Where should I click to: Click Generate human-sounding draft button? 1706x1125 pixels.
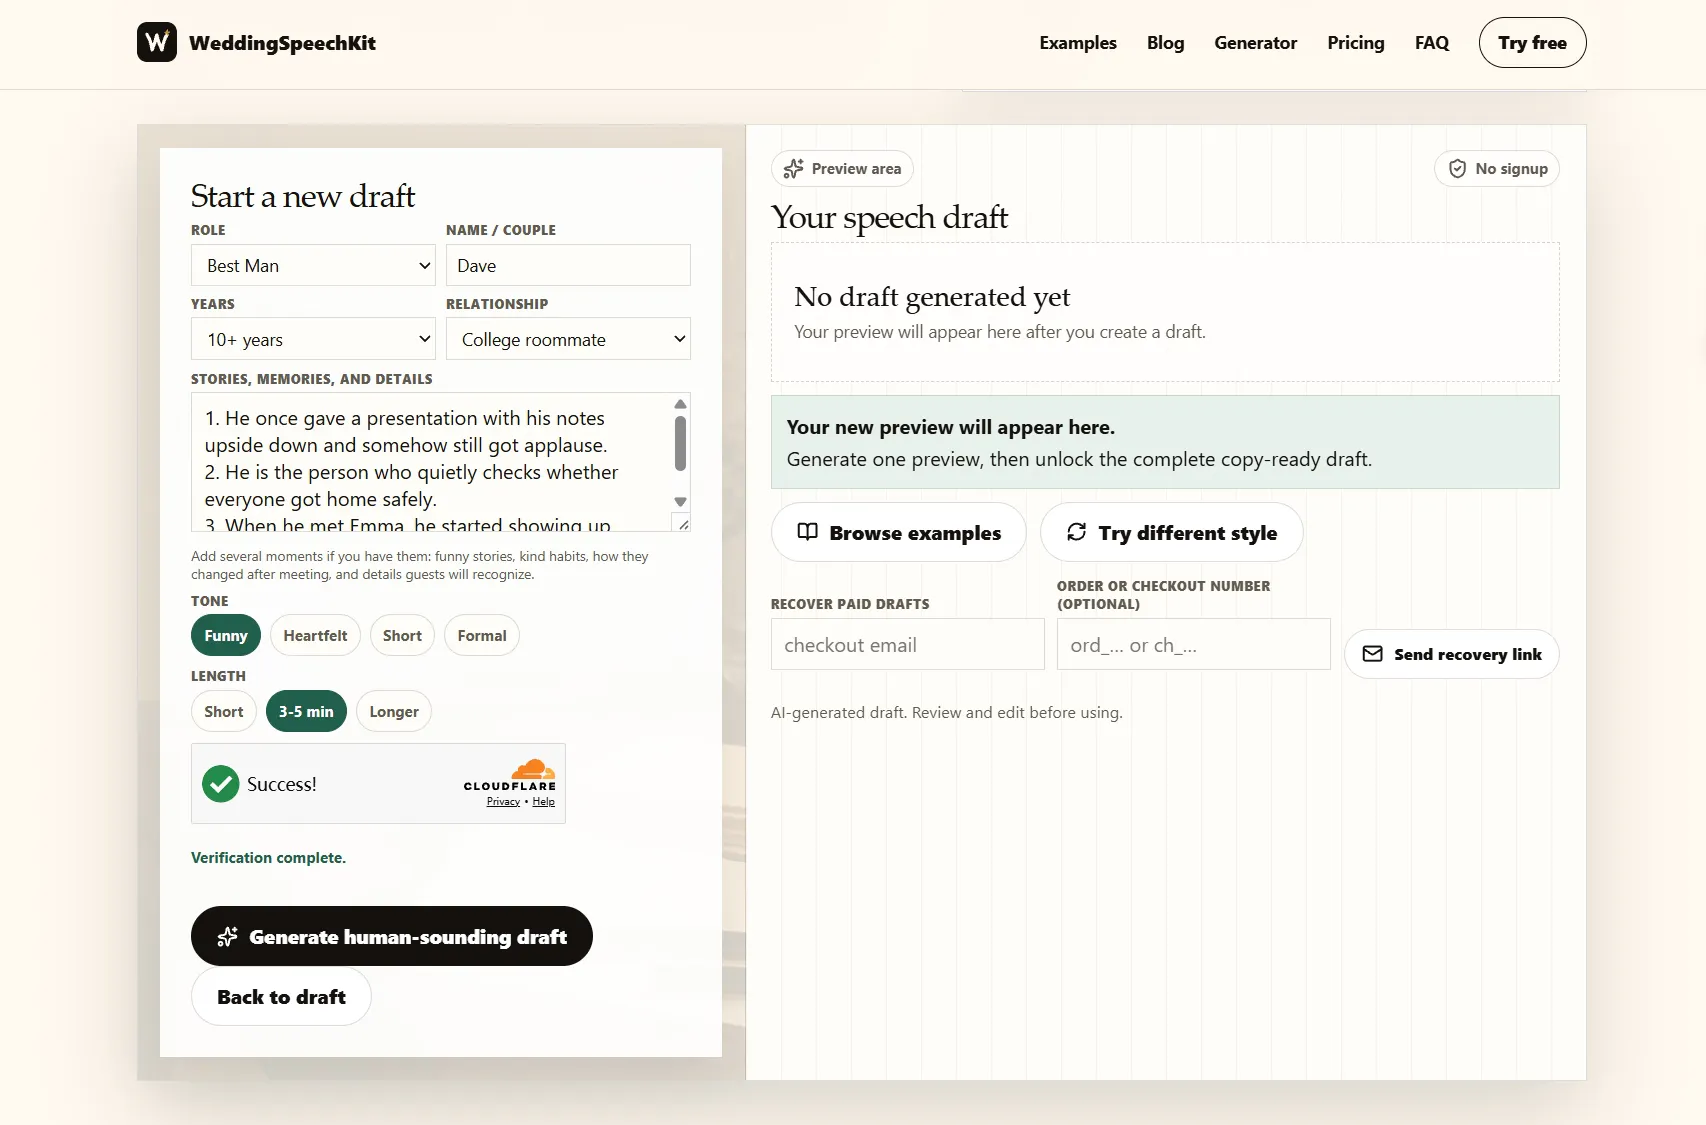click(392, 936)
